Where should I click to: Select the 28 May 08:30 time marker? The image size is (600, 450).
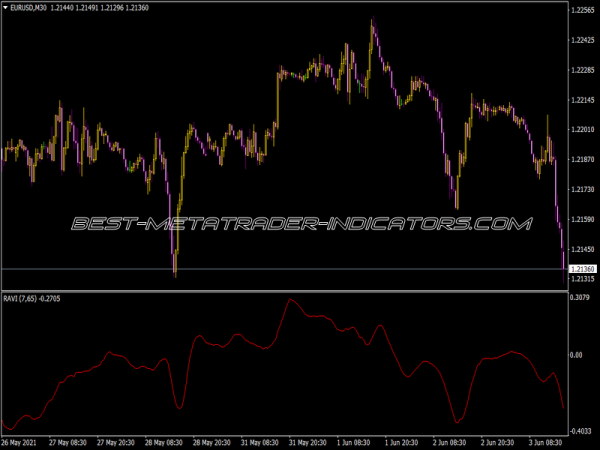pyautogui.click(x=163, y=443)
